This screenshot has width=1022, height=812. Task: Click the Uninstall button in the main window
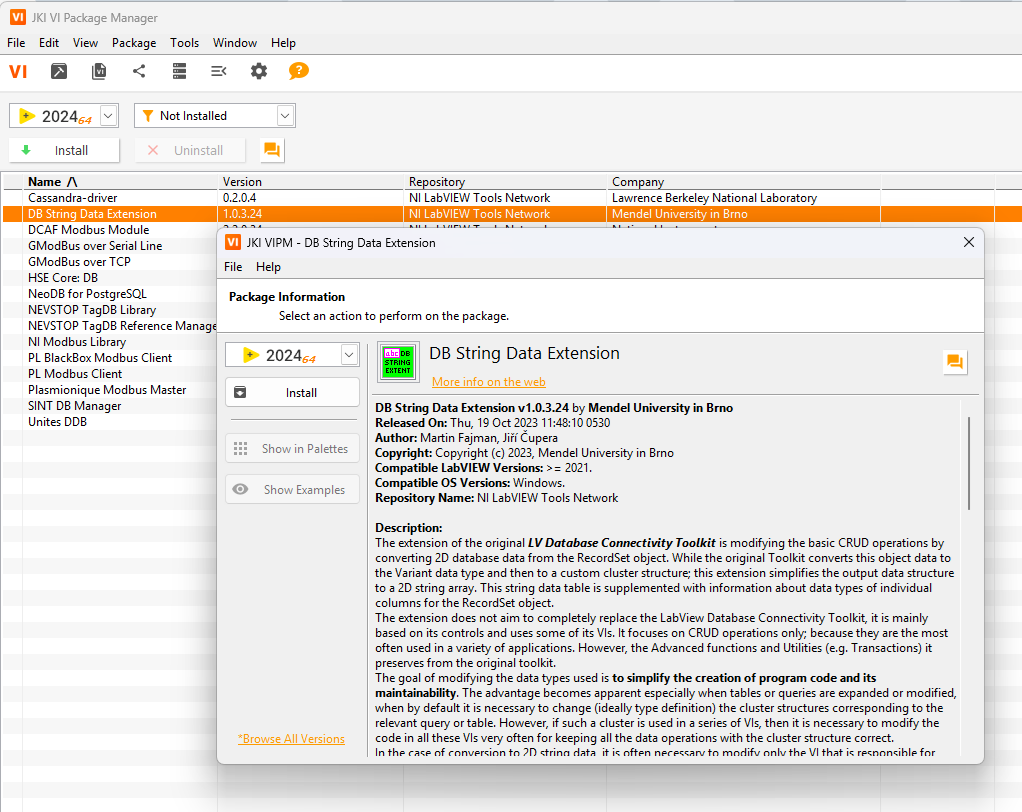190,151
